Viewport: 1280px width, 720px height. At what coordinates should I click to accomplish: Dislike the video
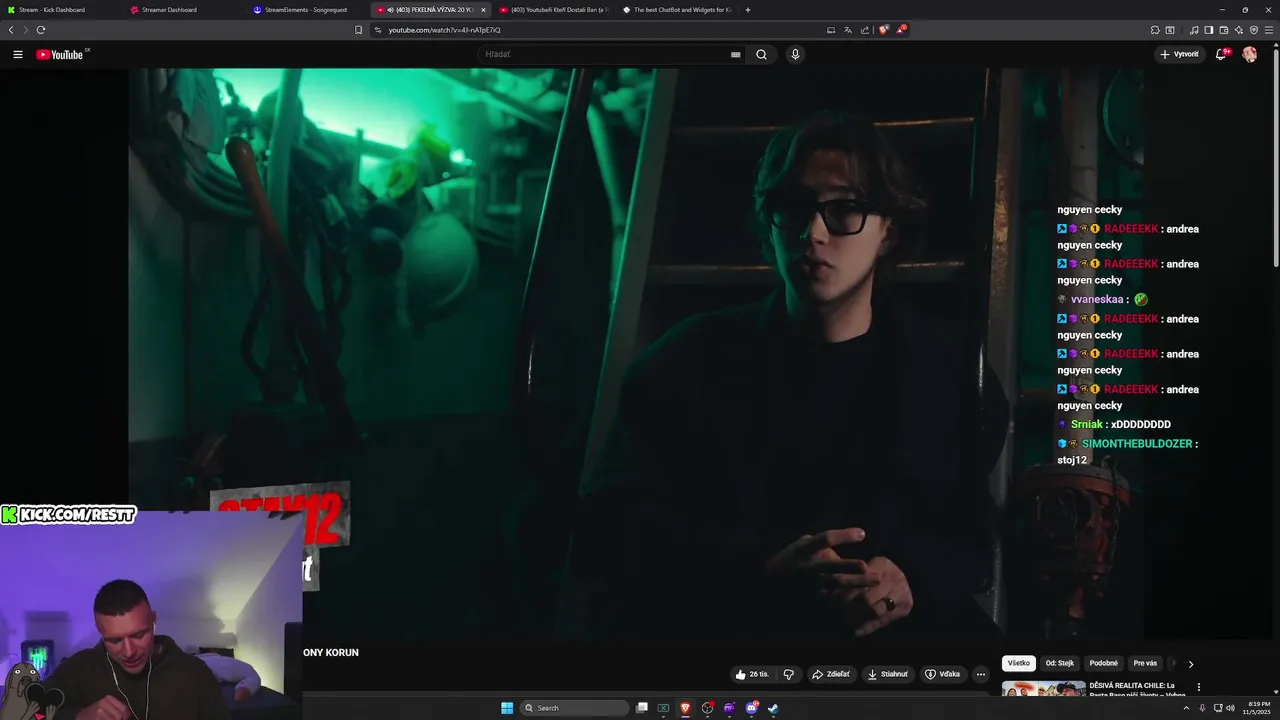[788, 674]
